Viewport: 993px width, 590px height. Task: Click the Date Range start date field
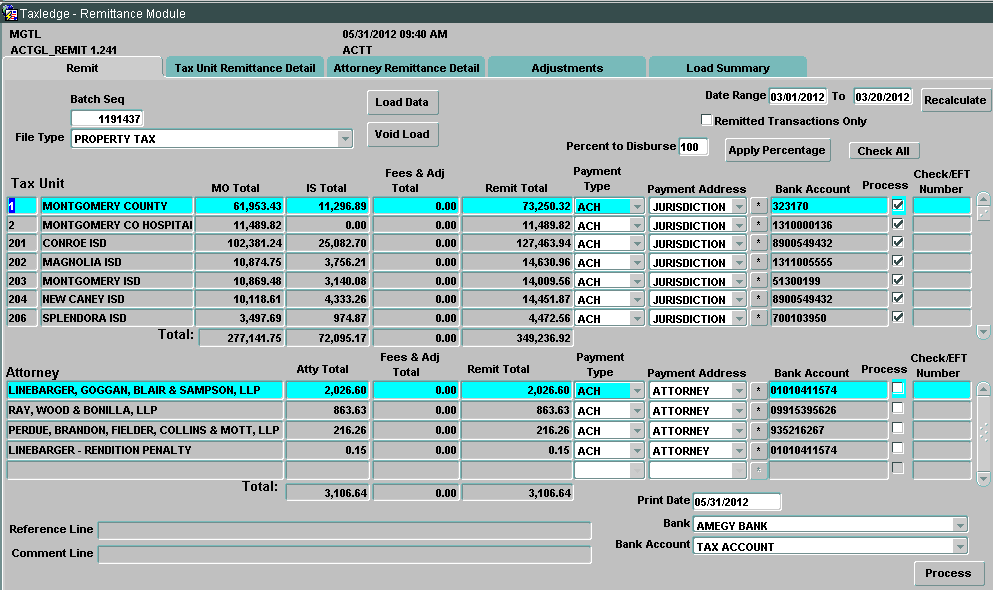tap(797, 96)
